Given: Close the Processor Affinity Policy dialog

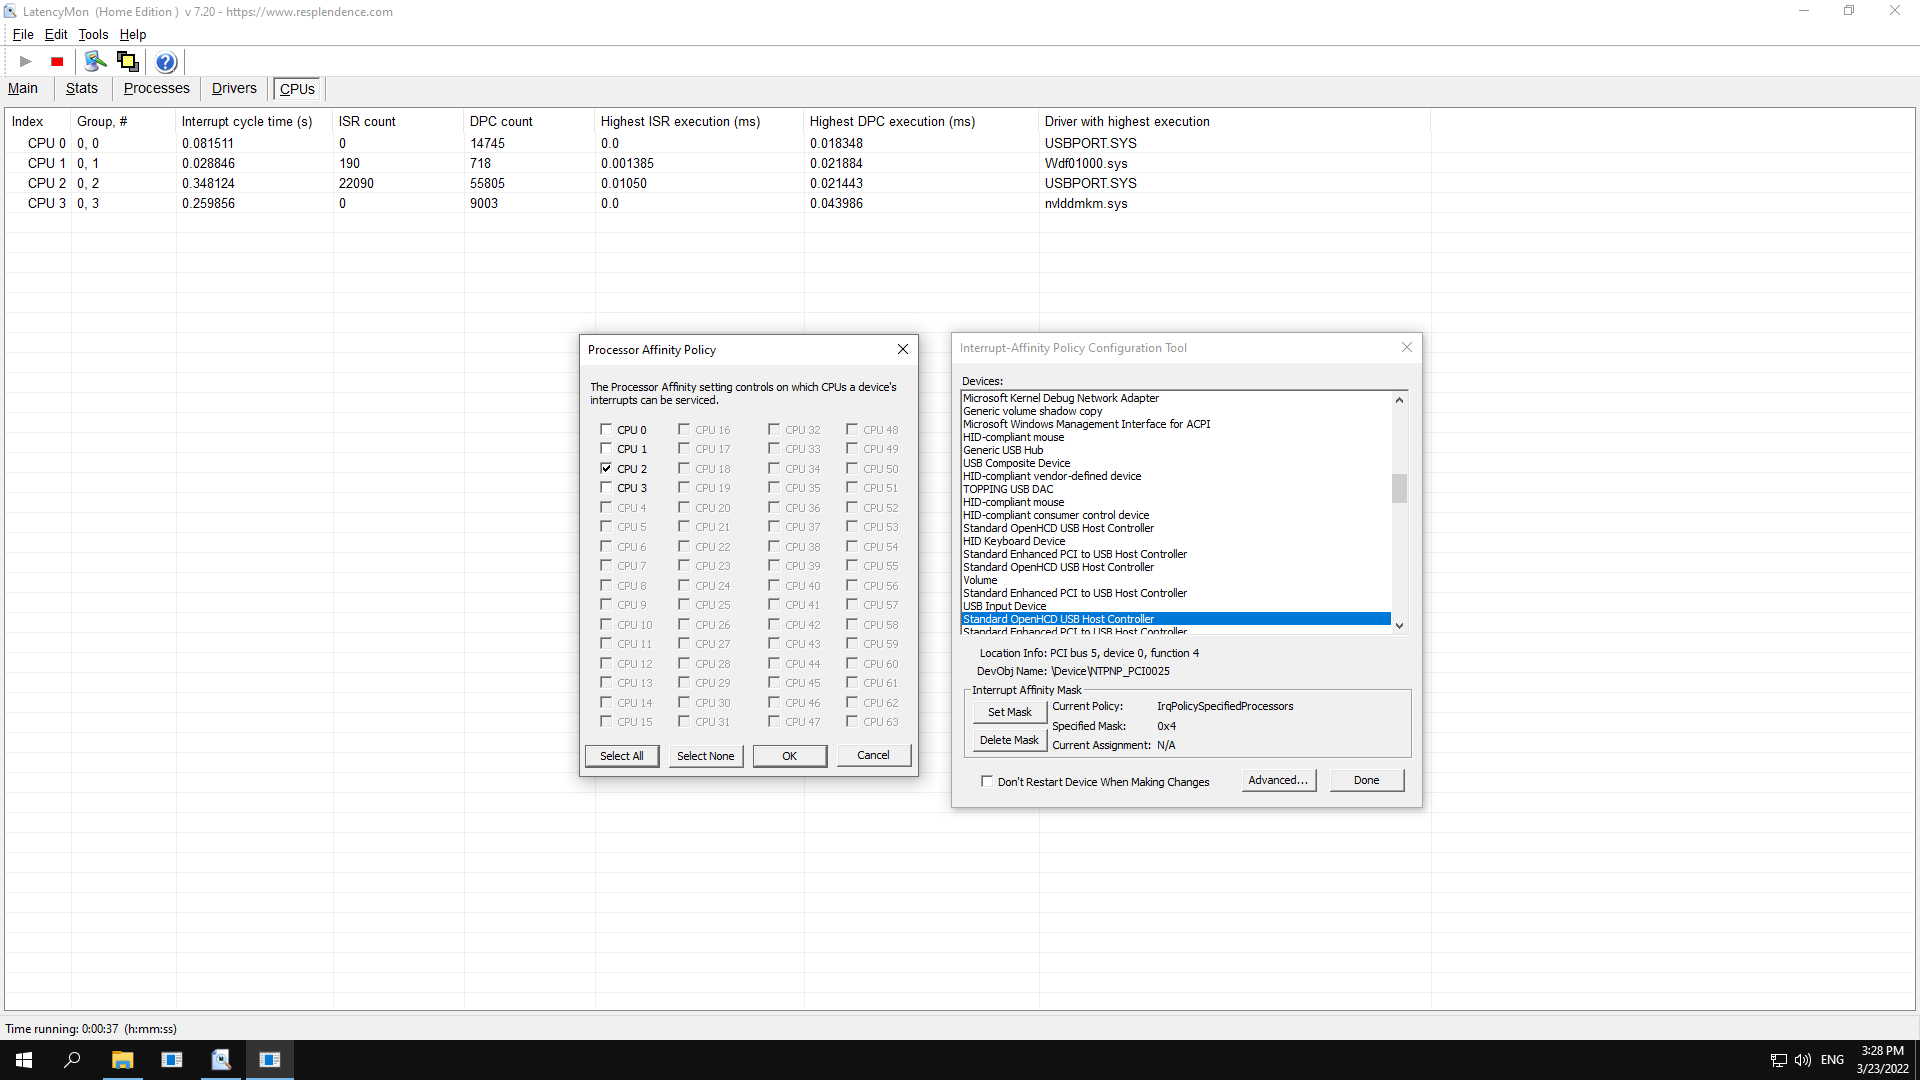Looking at the screenshot, I should (903, 349).
